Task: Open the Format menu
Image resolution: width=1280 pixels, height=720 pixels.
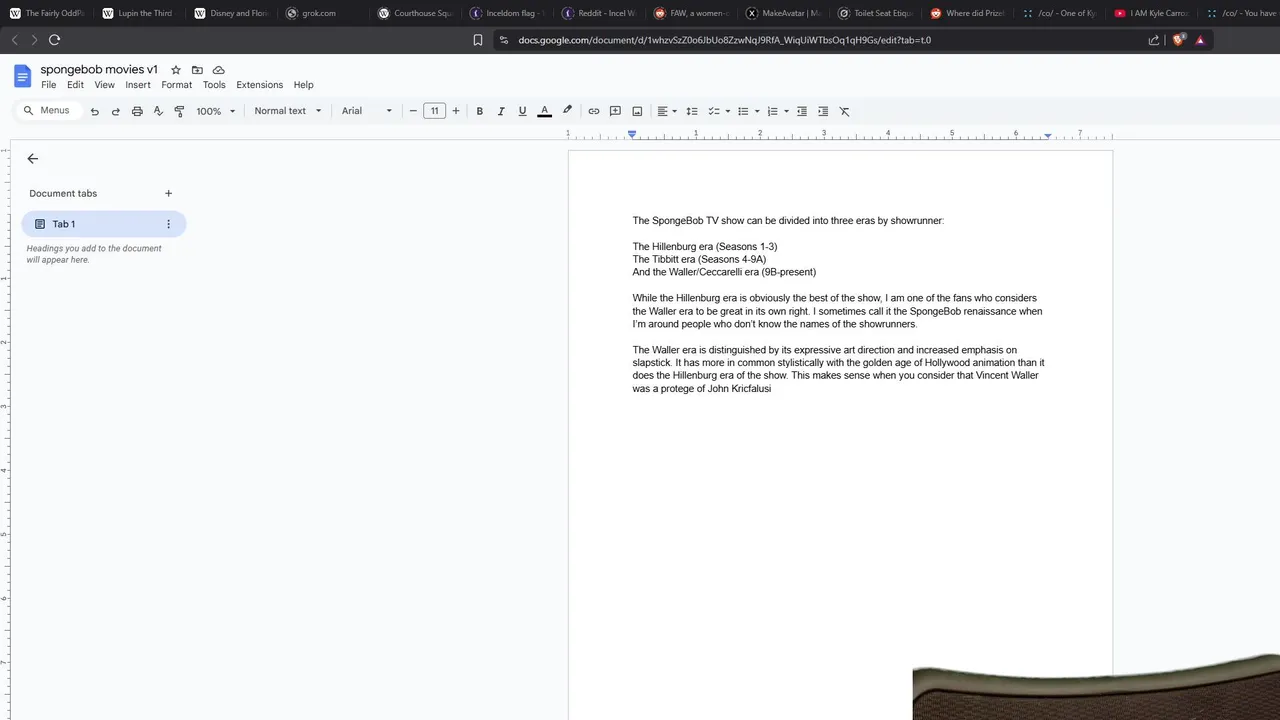Action: coord(177,85)
